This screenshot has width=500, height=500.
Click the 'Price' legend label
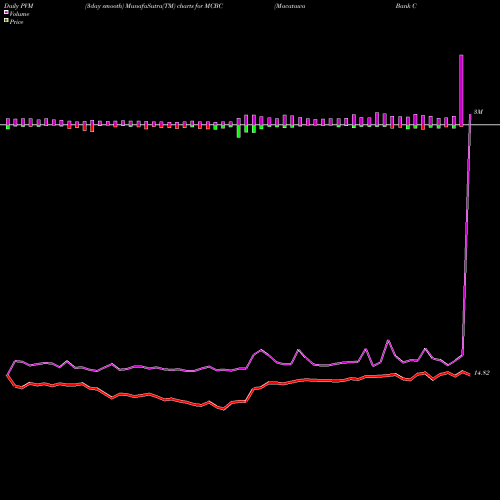[16, 22]
